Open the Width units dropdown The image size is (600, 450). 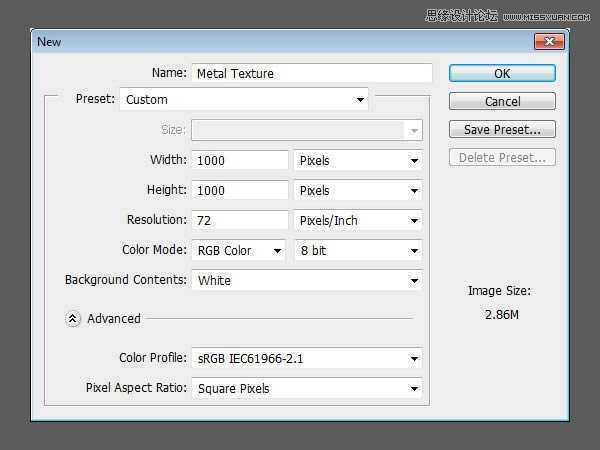358,160
